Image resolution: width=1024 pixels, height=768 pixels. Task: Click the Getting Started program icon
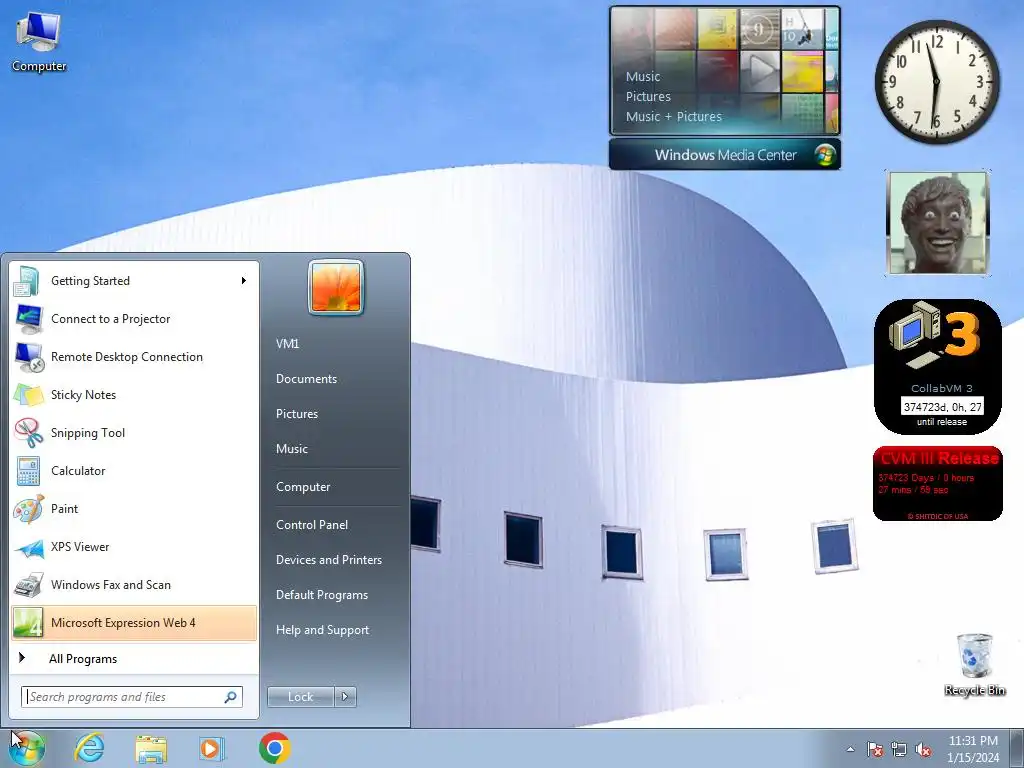coord(29,281)
